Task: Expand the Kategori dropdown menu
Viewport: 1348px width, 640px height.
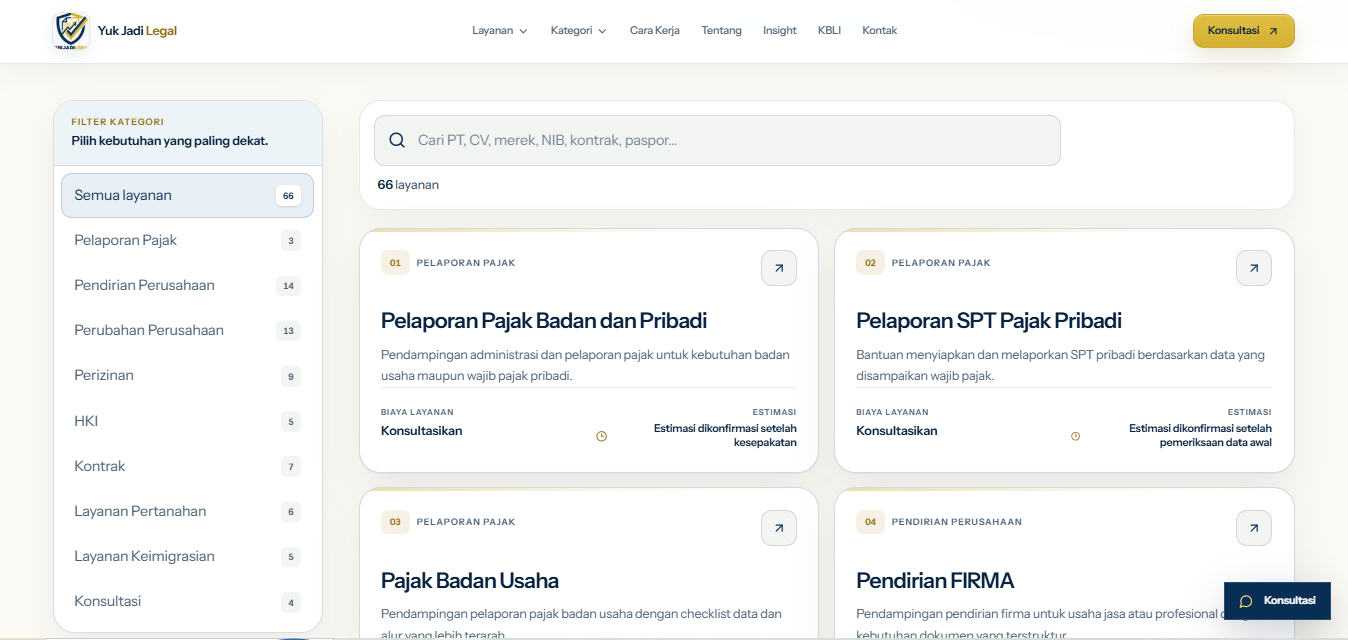Action: point(579,31)
